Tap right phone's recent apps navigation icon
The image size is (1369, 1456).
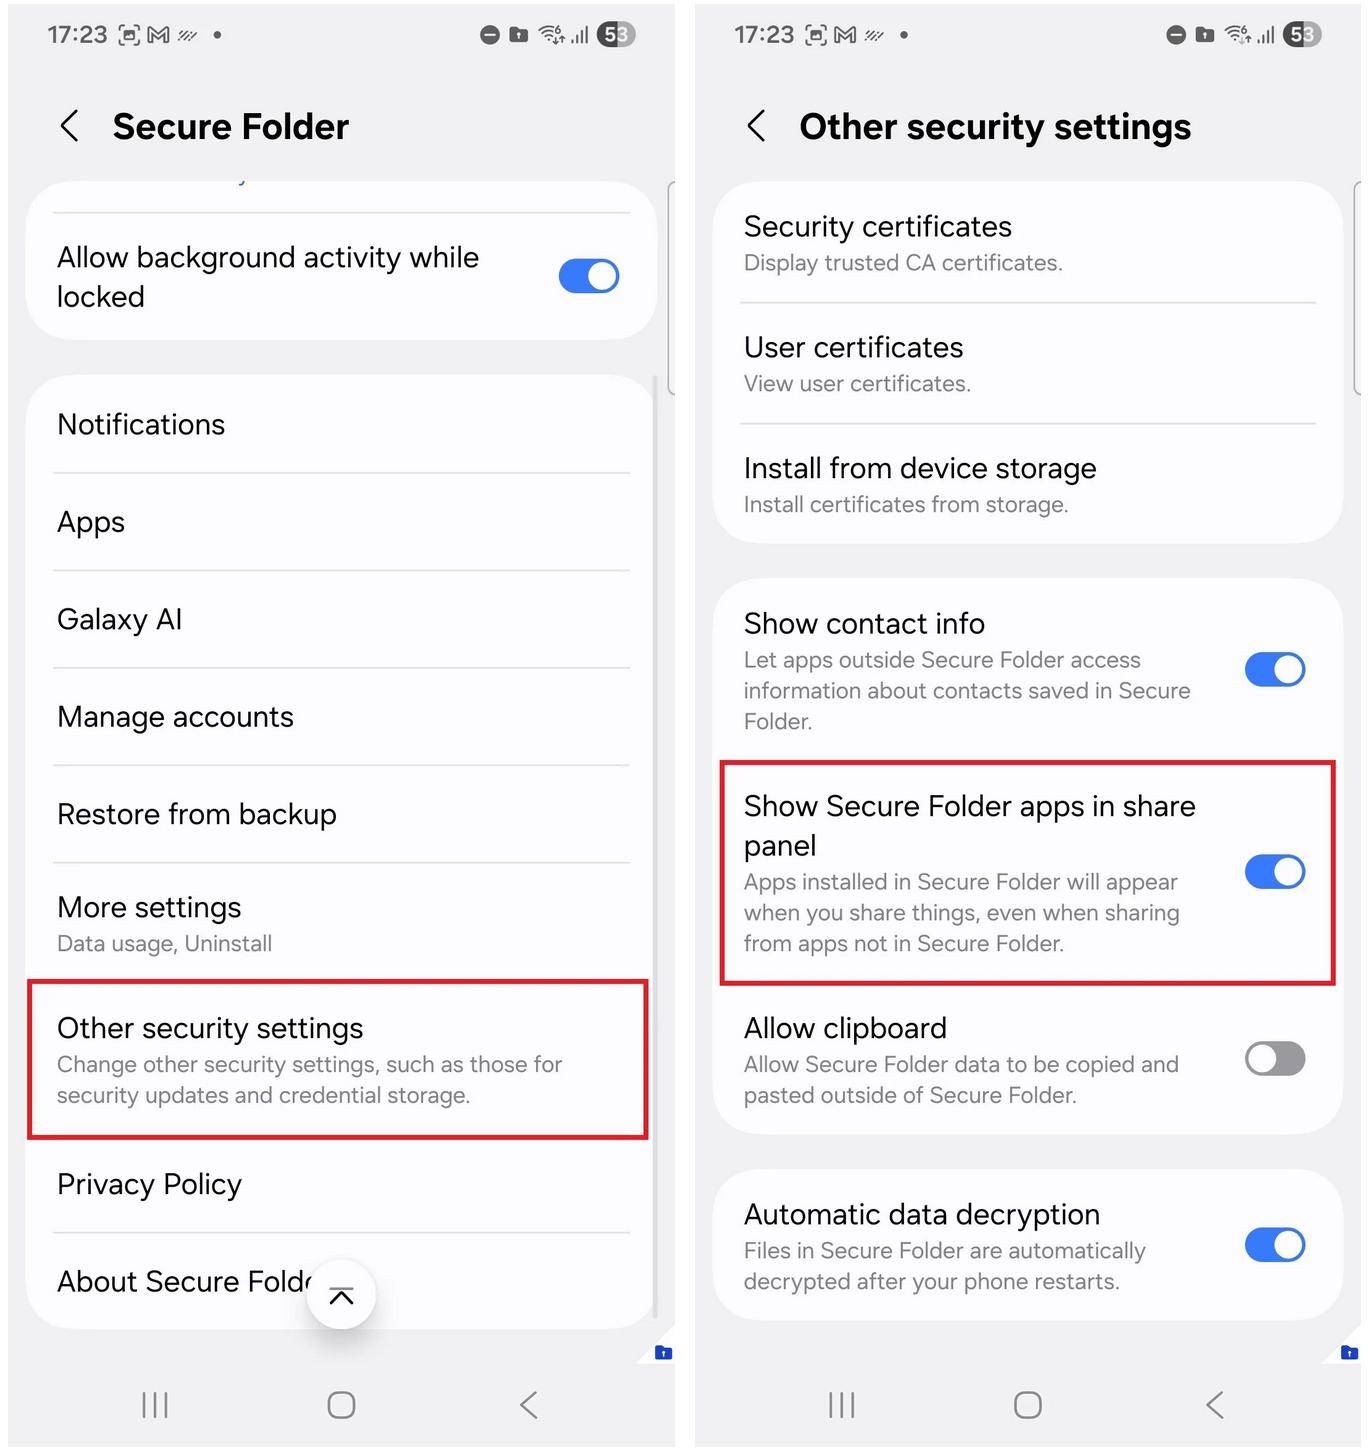(x=842, y=1405)
